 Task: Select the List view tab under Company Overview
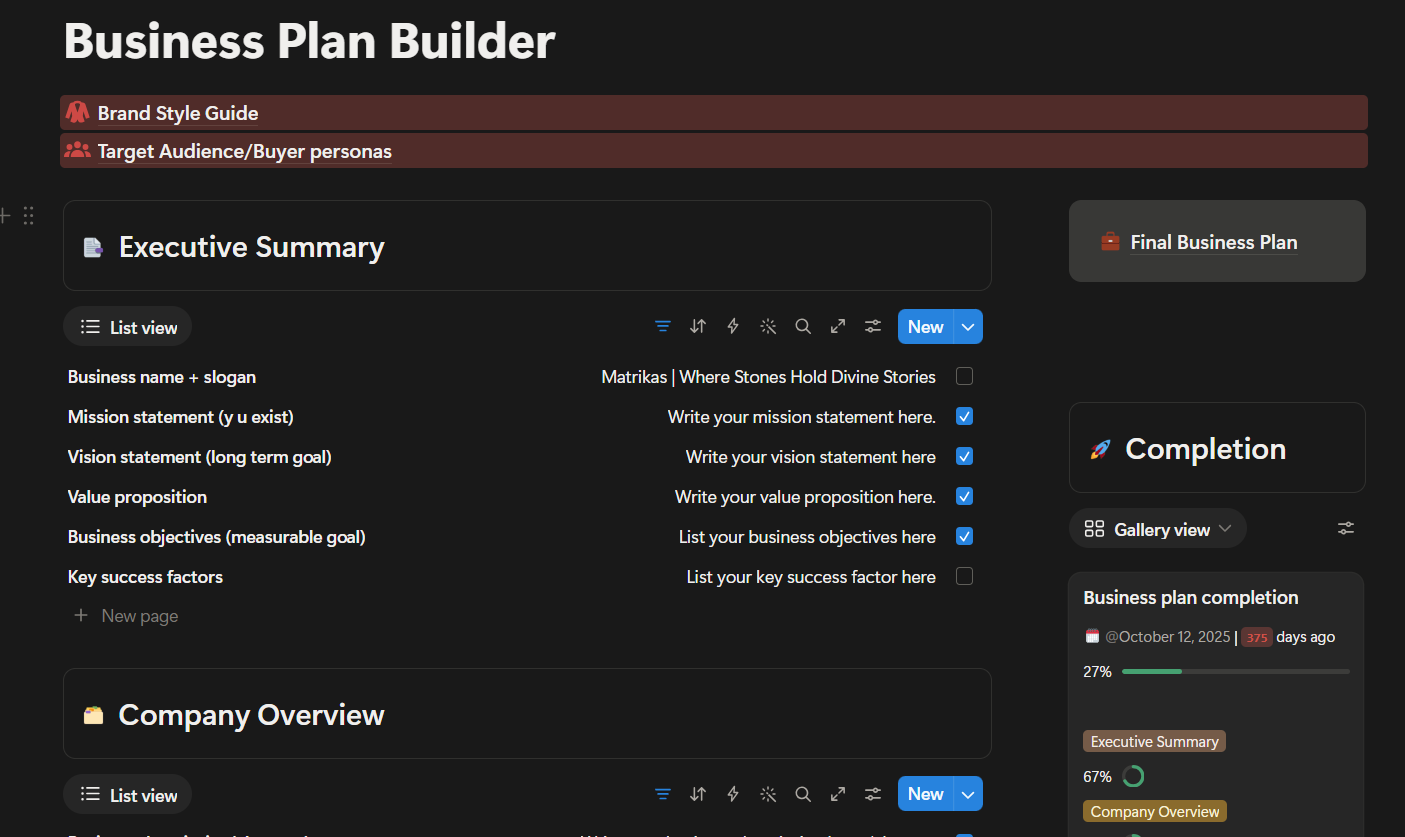click(x=128, y=795)
